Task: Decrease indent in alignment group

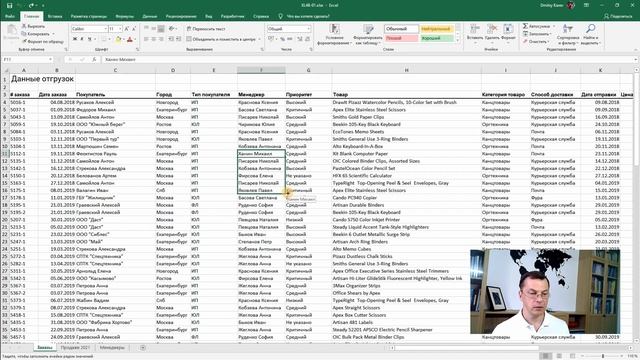Action: (171, 39)
